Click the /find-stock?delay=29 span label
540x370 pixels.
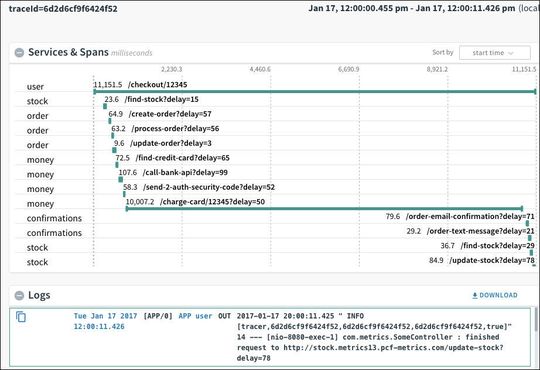498,246
